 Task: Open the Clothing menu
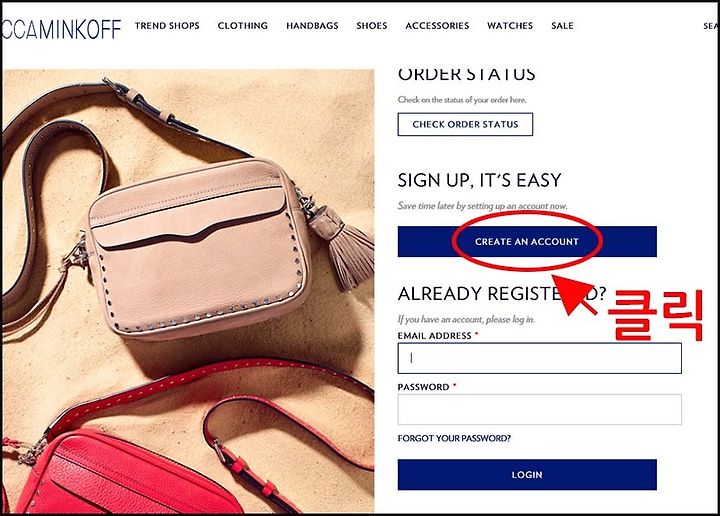coord(242,26)
